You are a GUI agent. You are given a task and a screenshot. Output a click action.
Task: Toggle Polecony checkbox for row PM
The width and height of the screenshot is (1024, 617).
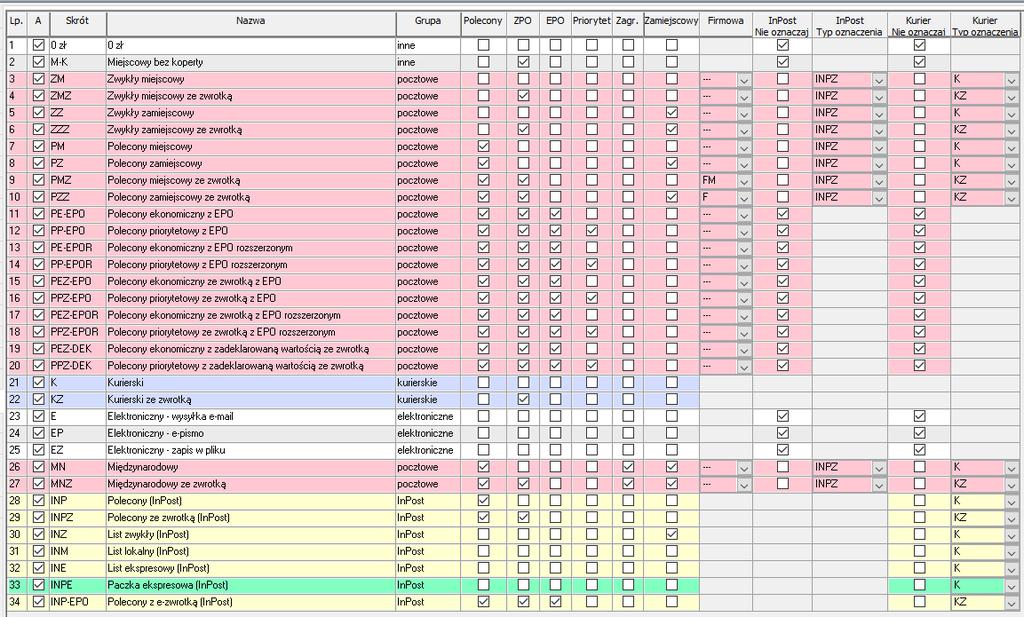click(x=483, y=146)
